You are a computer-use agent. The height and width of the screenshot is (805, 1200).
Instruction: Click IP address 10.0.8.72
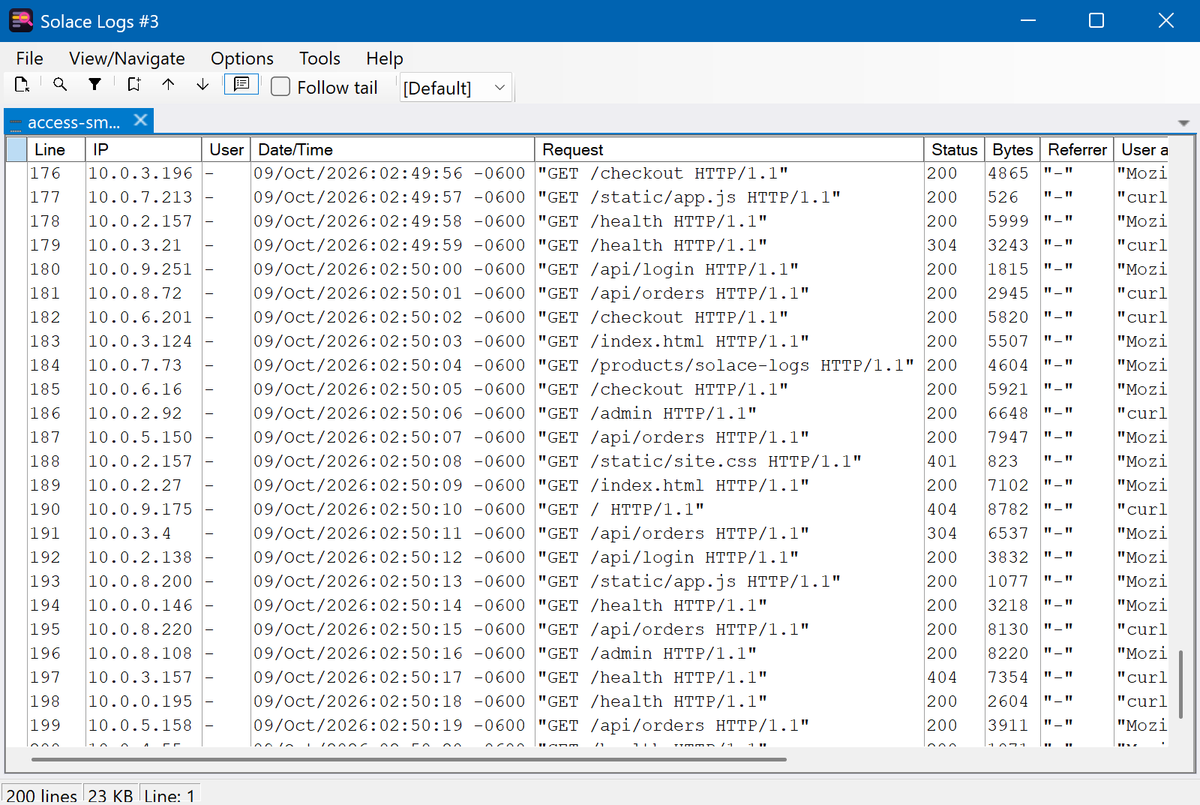tap(135, 293)
